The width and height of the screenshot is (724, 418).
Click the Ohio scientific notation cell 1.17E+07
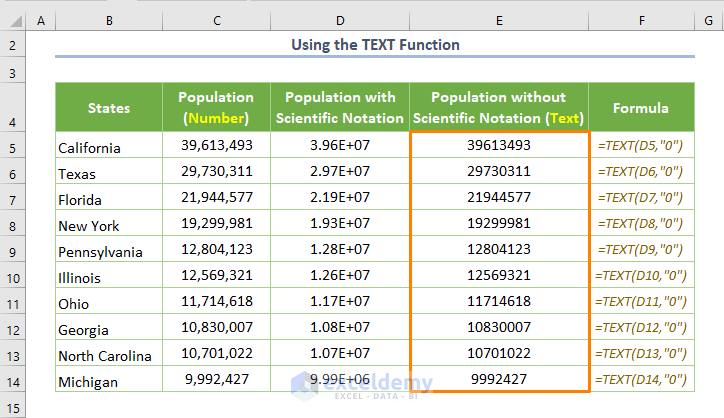342,301
